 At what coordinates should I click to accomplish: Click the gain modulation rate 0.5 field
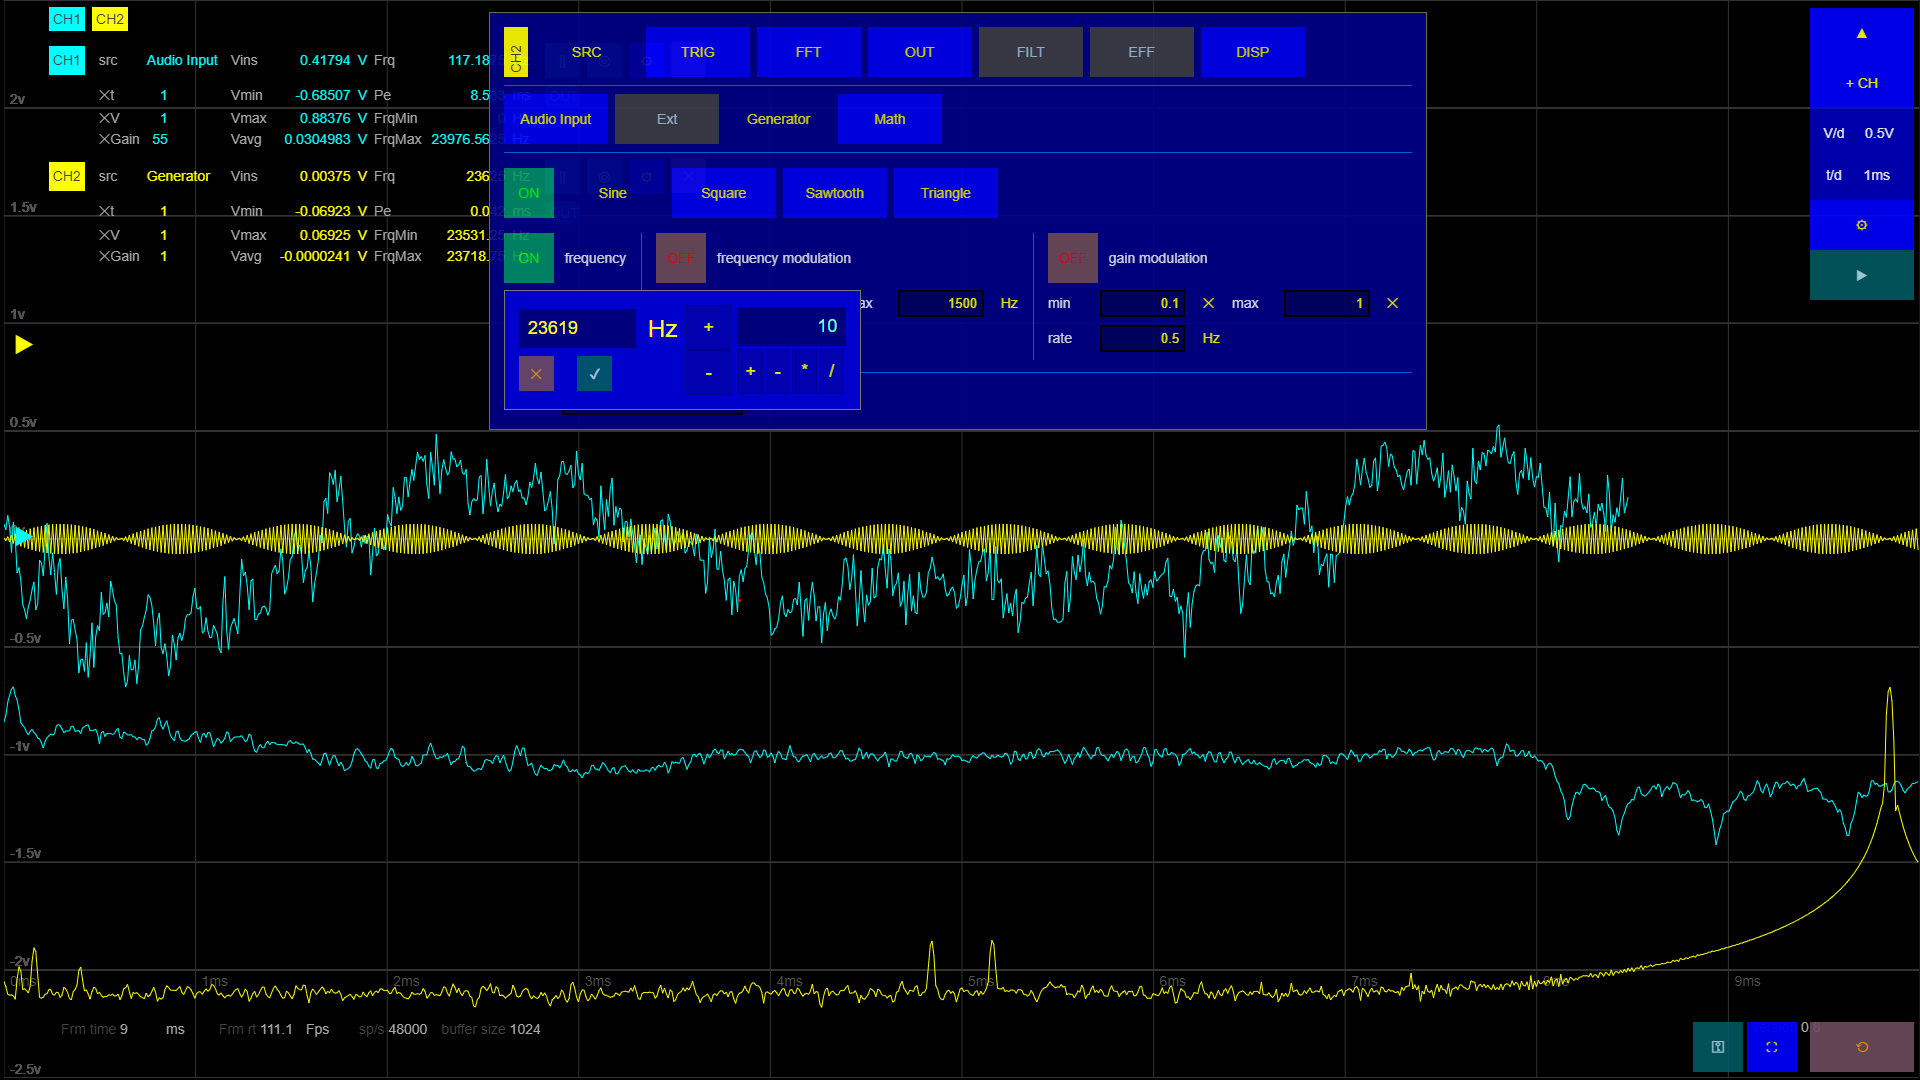tap(1142, 339)
